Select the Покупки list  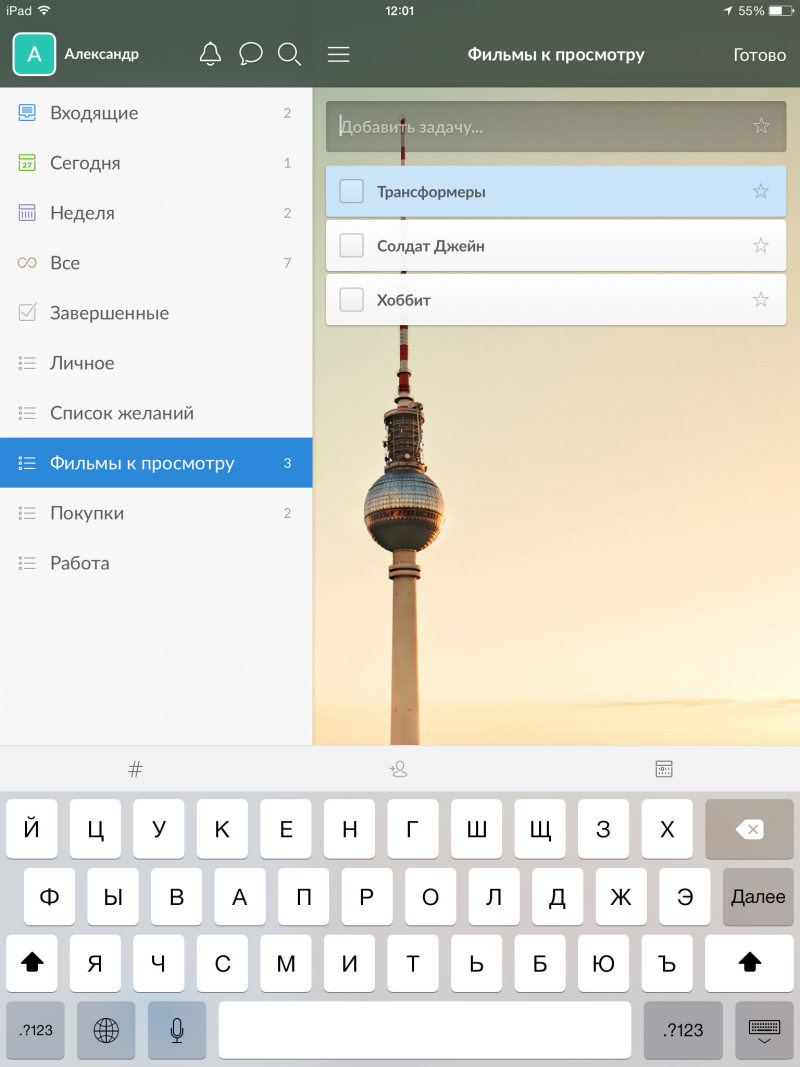tap(87, 513)
